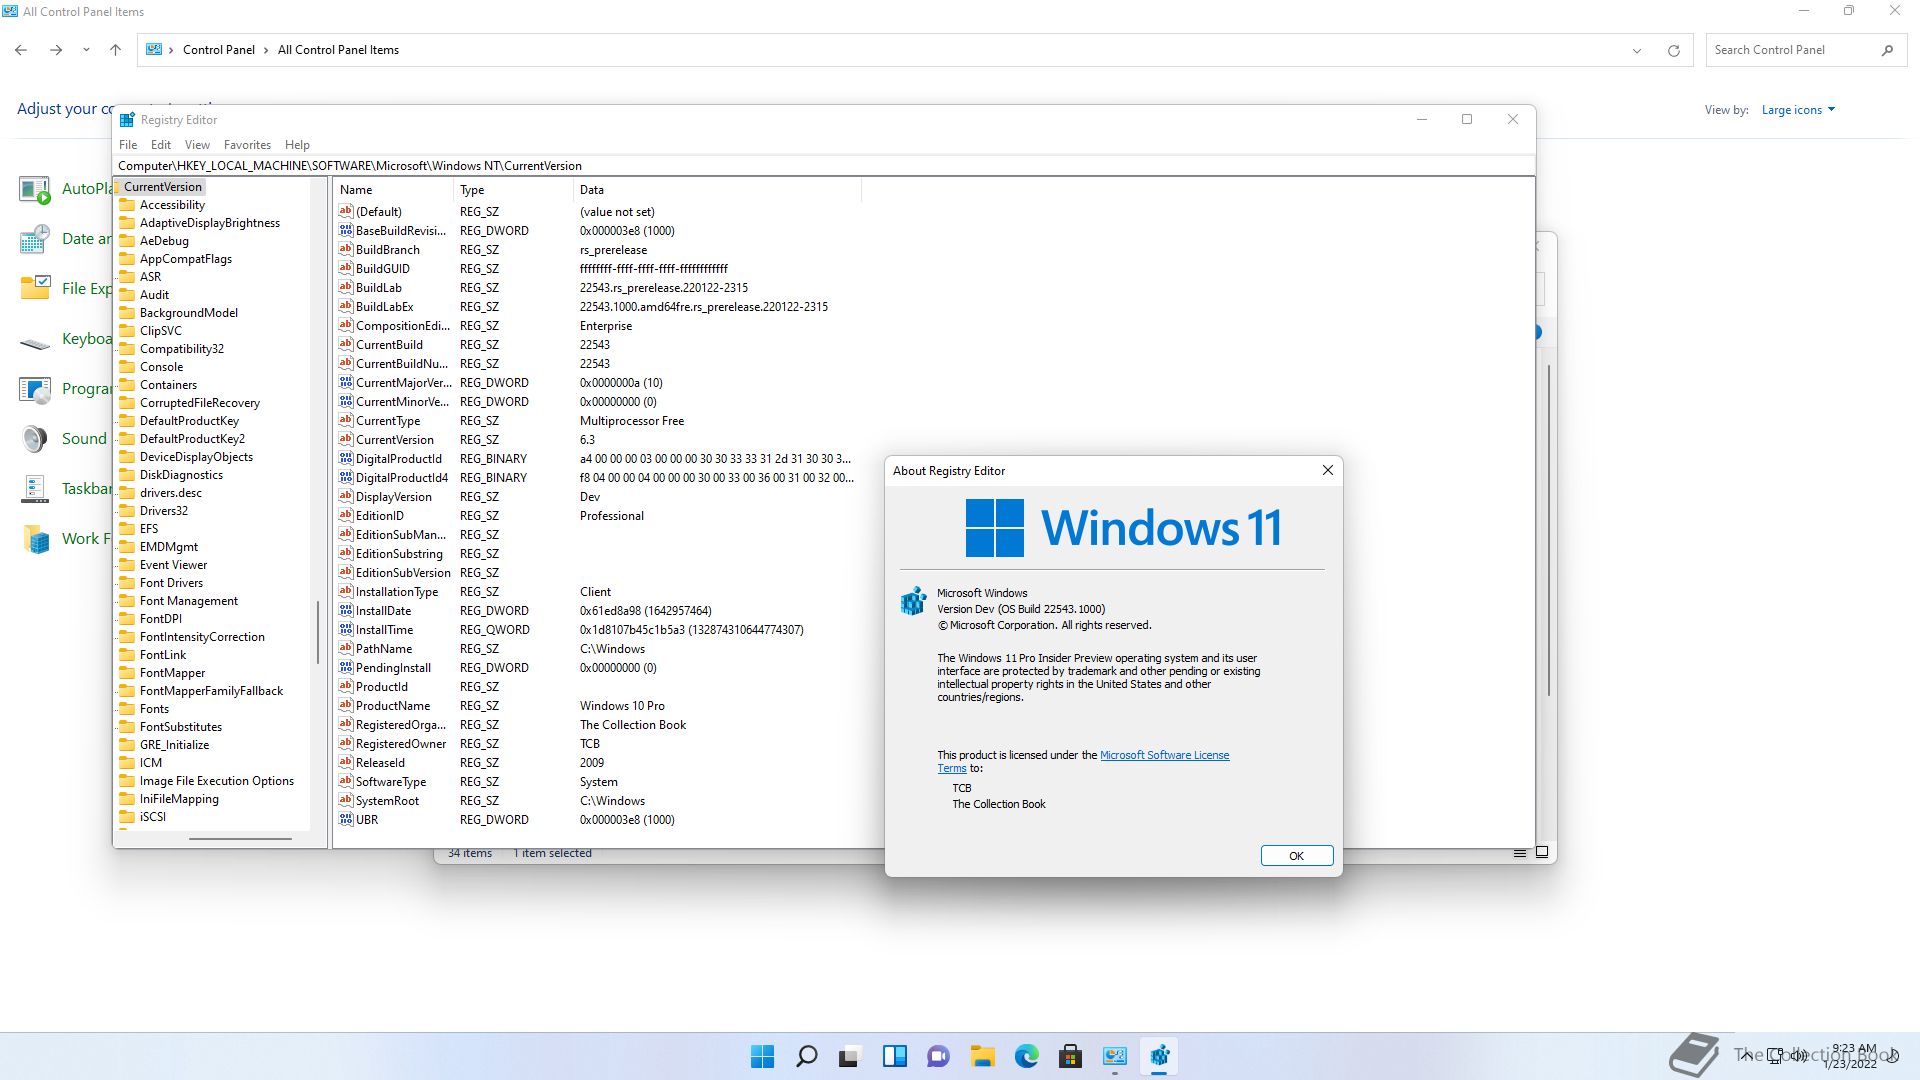This screenshot has height=1080, width=1920.
Task: Select the ReleaseId value row
Action: (x=596, y=763)
